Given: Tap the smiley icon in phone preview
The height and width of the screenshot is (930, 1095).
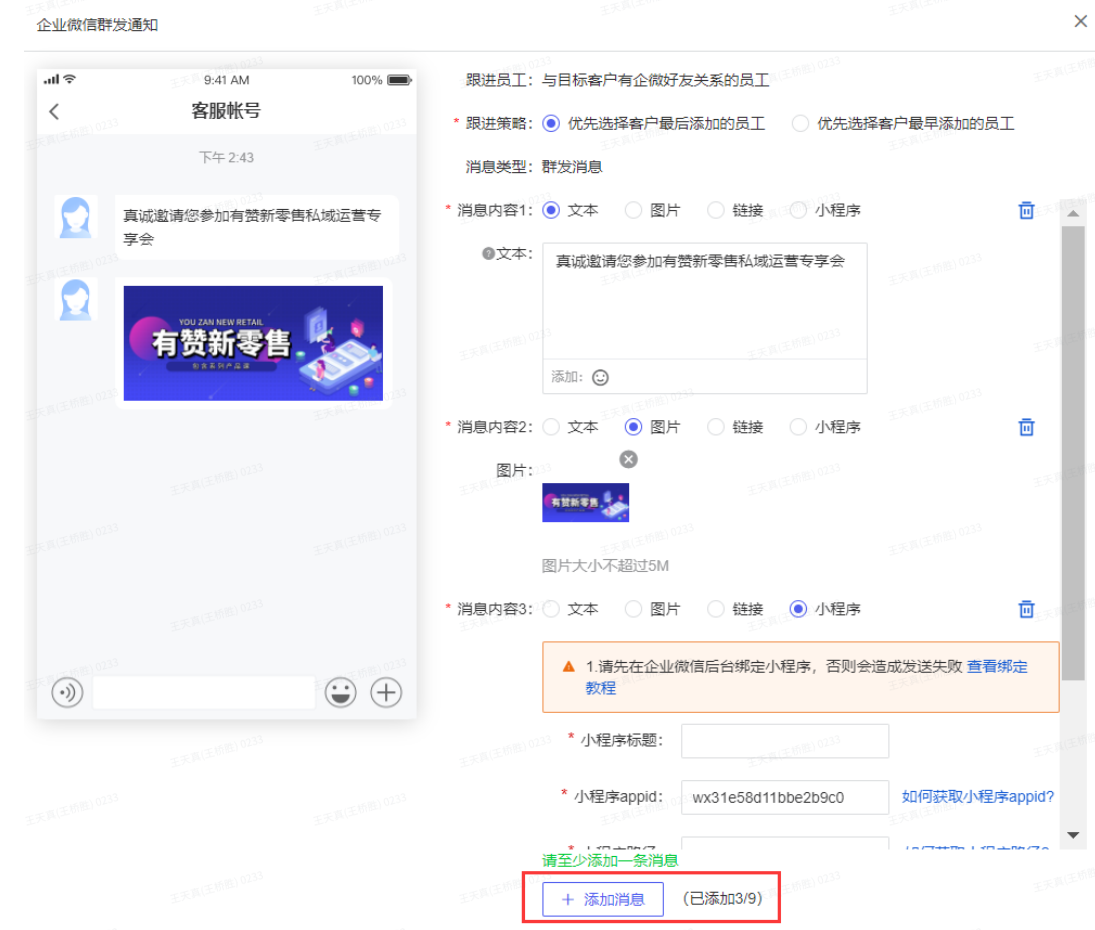Looking at the screenshot, I should pos(340,693).
